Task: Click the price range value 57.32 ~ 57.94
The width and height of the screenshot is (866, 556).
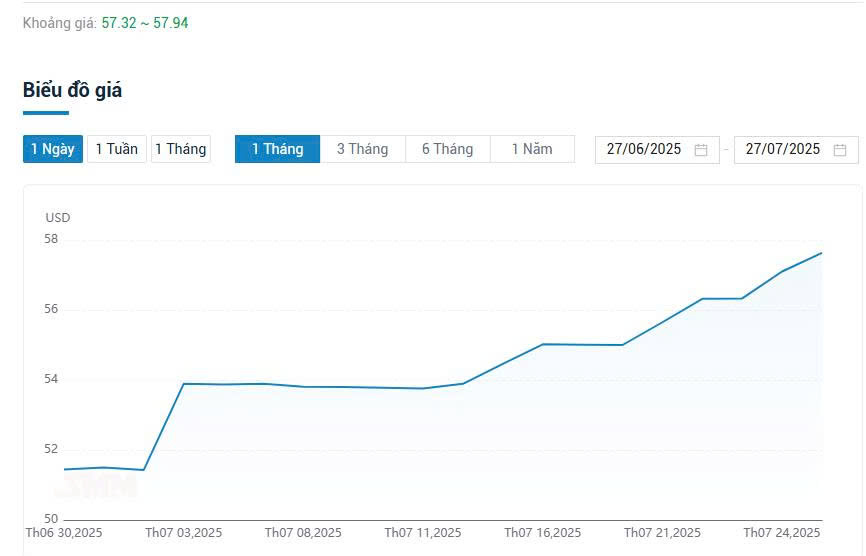Action: click(x=145, y=22)
